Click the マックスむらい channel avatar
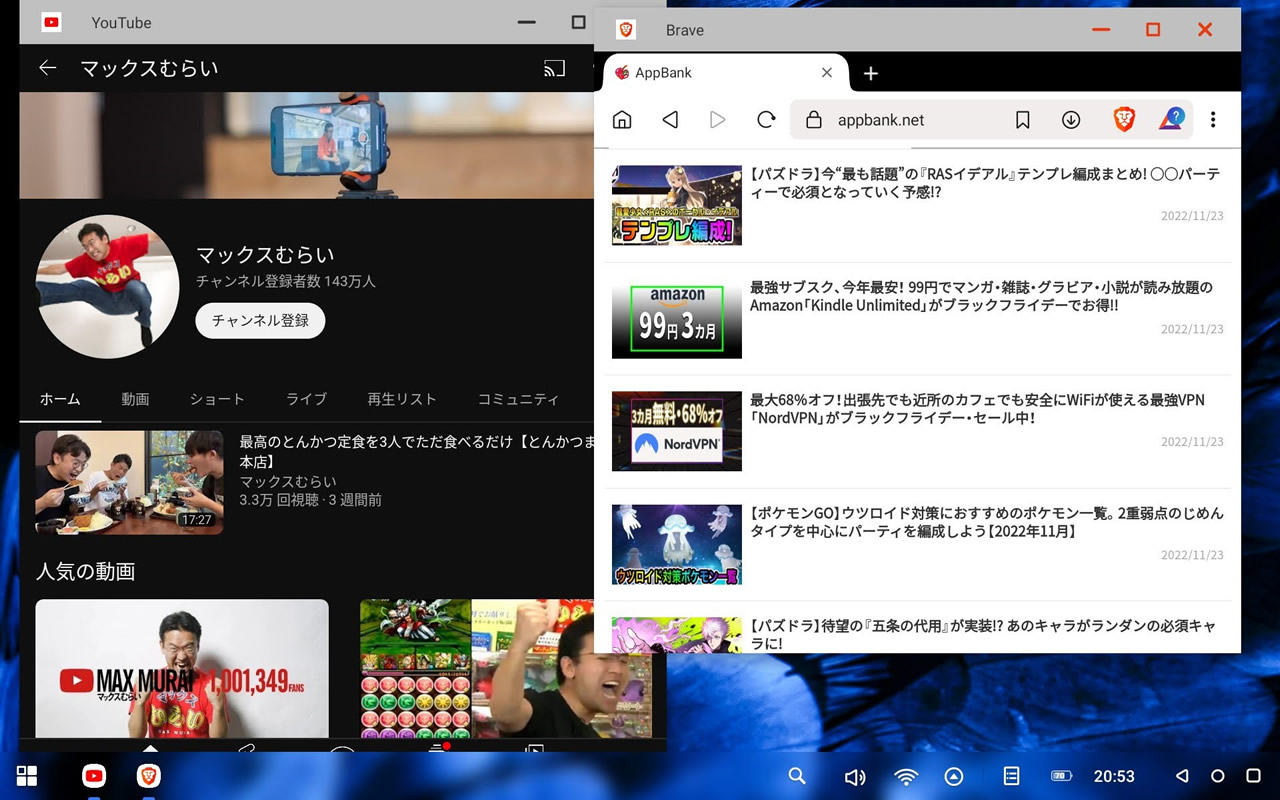The width and height of the screenshot is (1280, 800). [108, 287]
